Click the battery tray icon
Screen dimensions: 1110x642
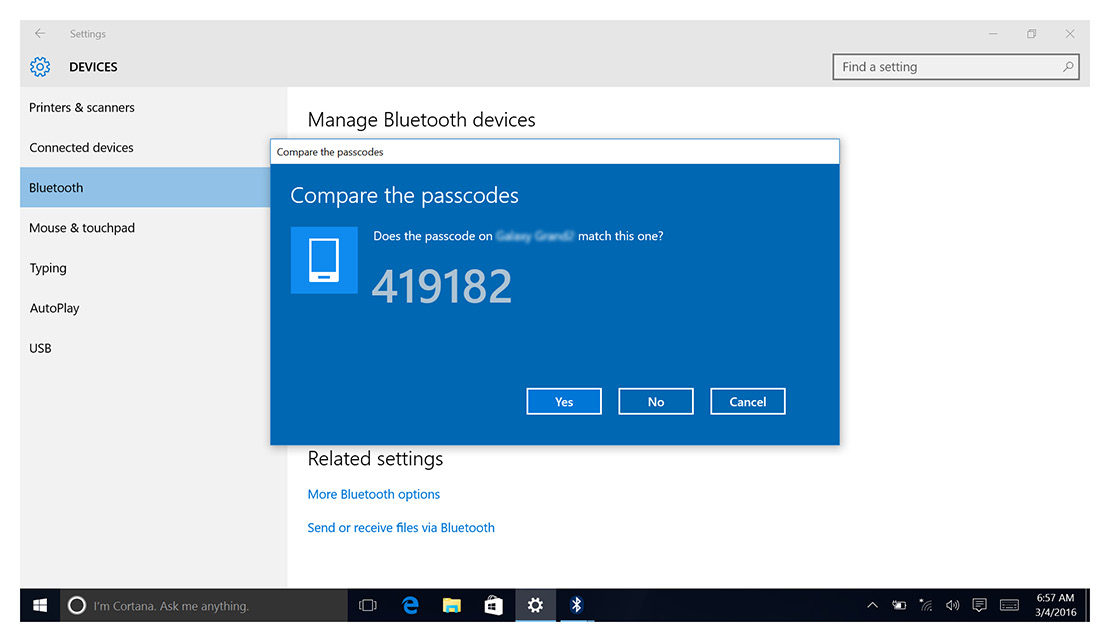coord(899,605)
